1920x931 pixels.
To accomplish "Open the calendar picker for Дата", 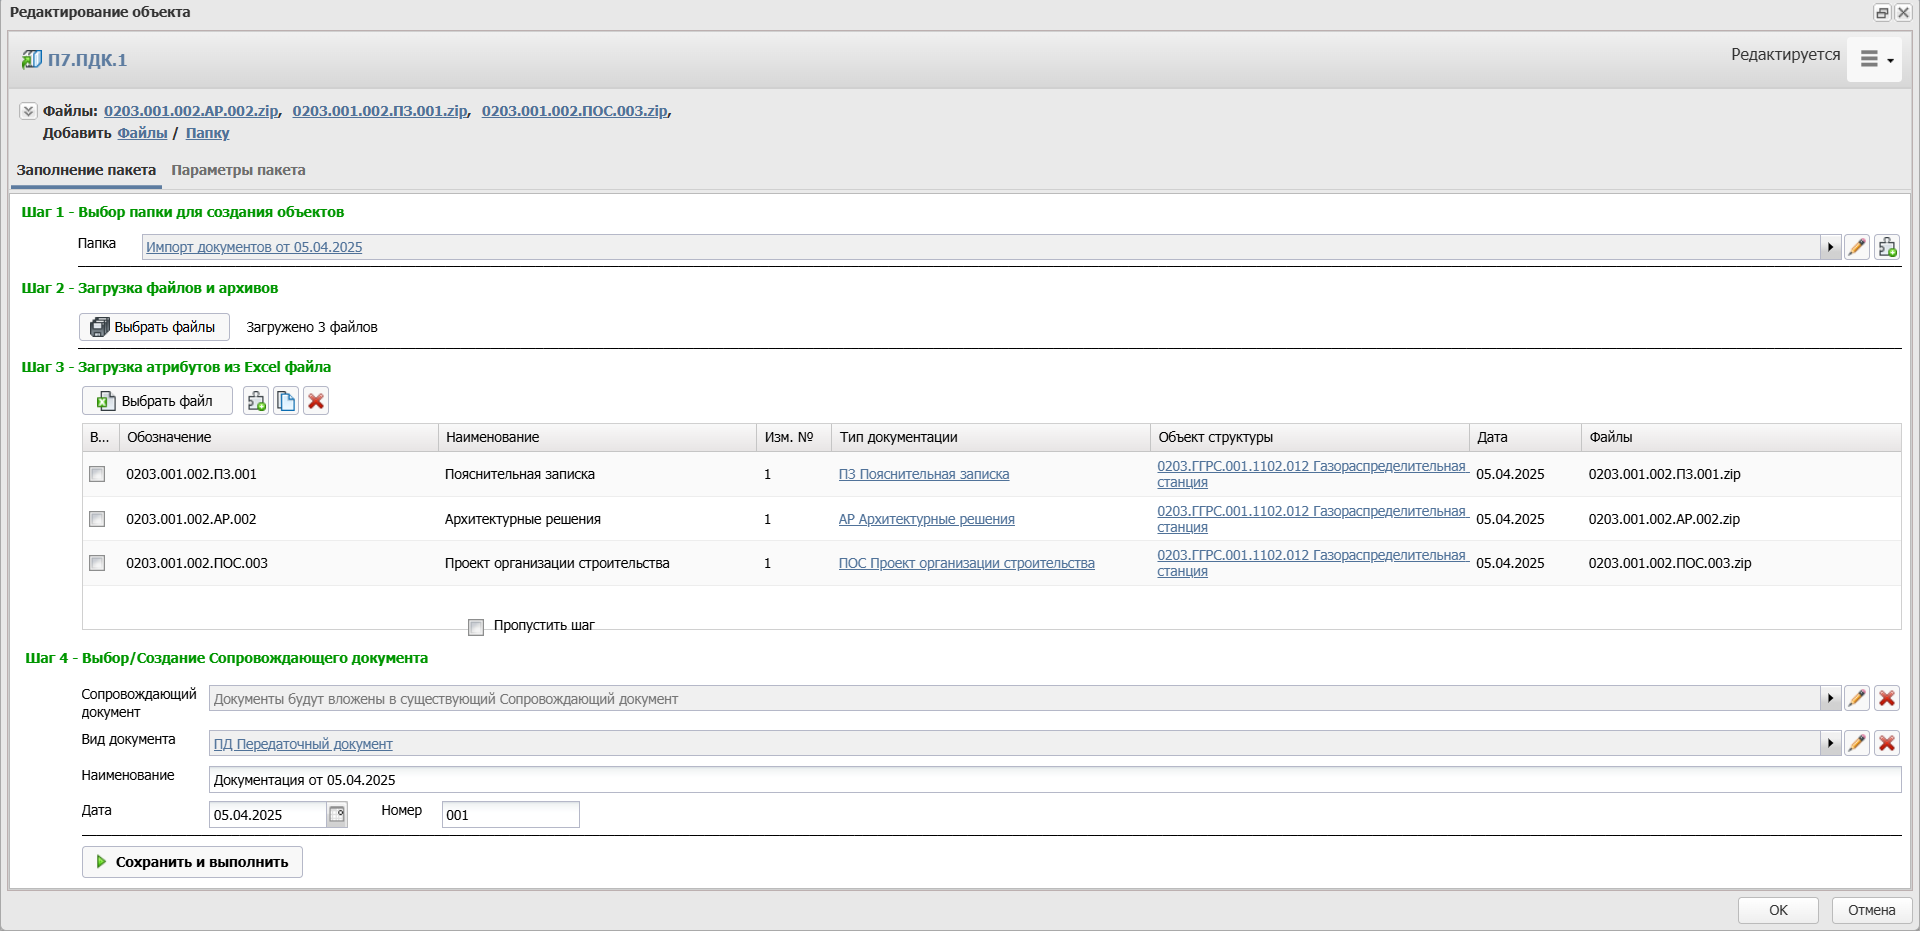I will [337, 814].
